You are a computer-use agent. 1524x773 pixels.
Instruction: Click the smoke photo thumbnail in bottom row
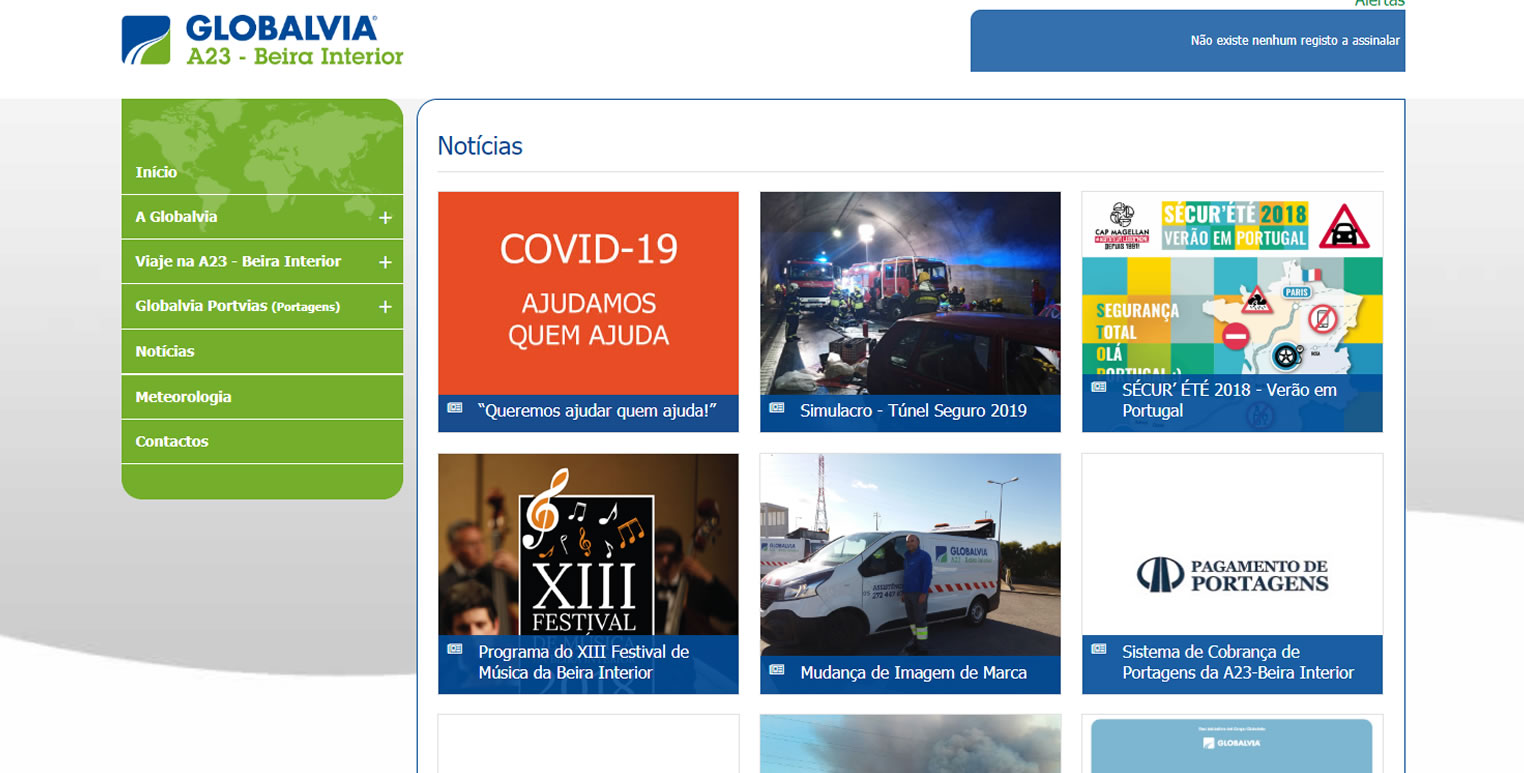click(910, 744)
